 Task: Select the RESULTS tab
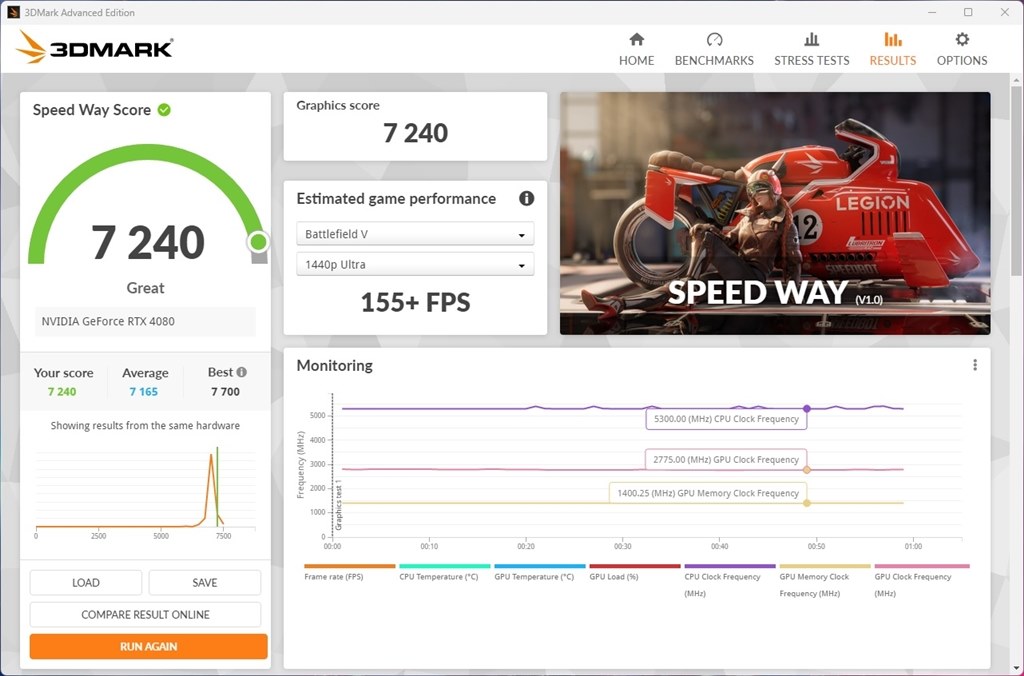coord(893,50)
